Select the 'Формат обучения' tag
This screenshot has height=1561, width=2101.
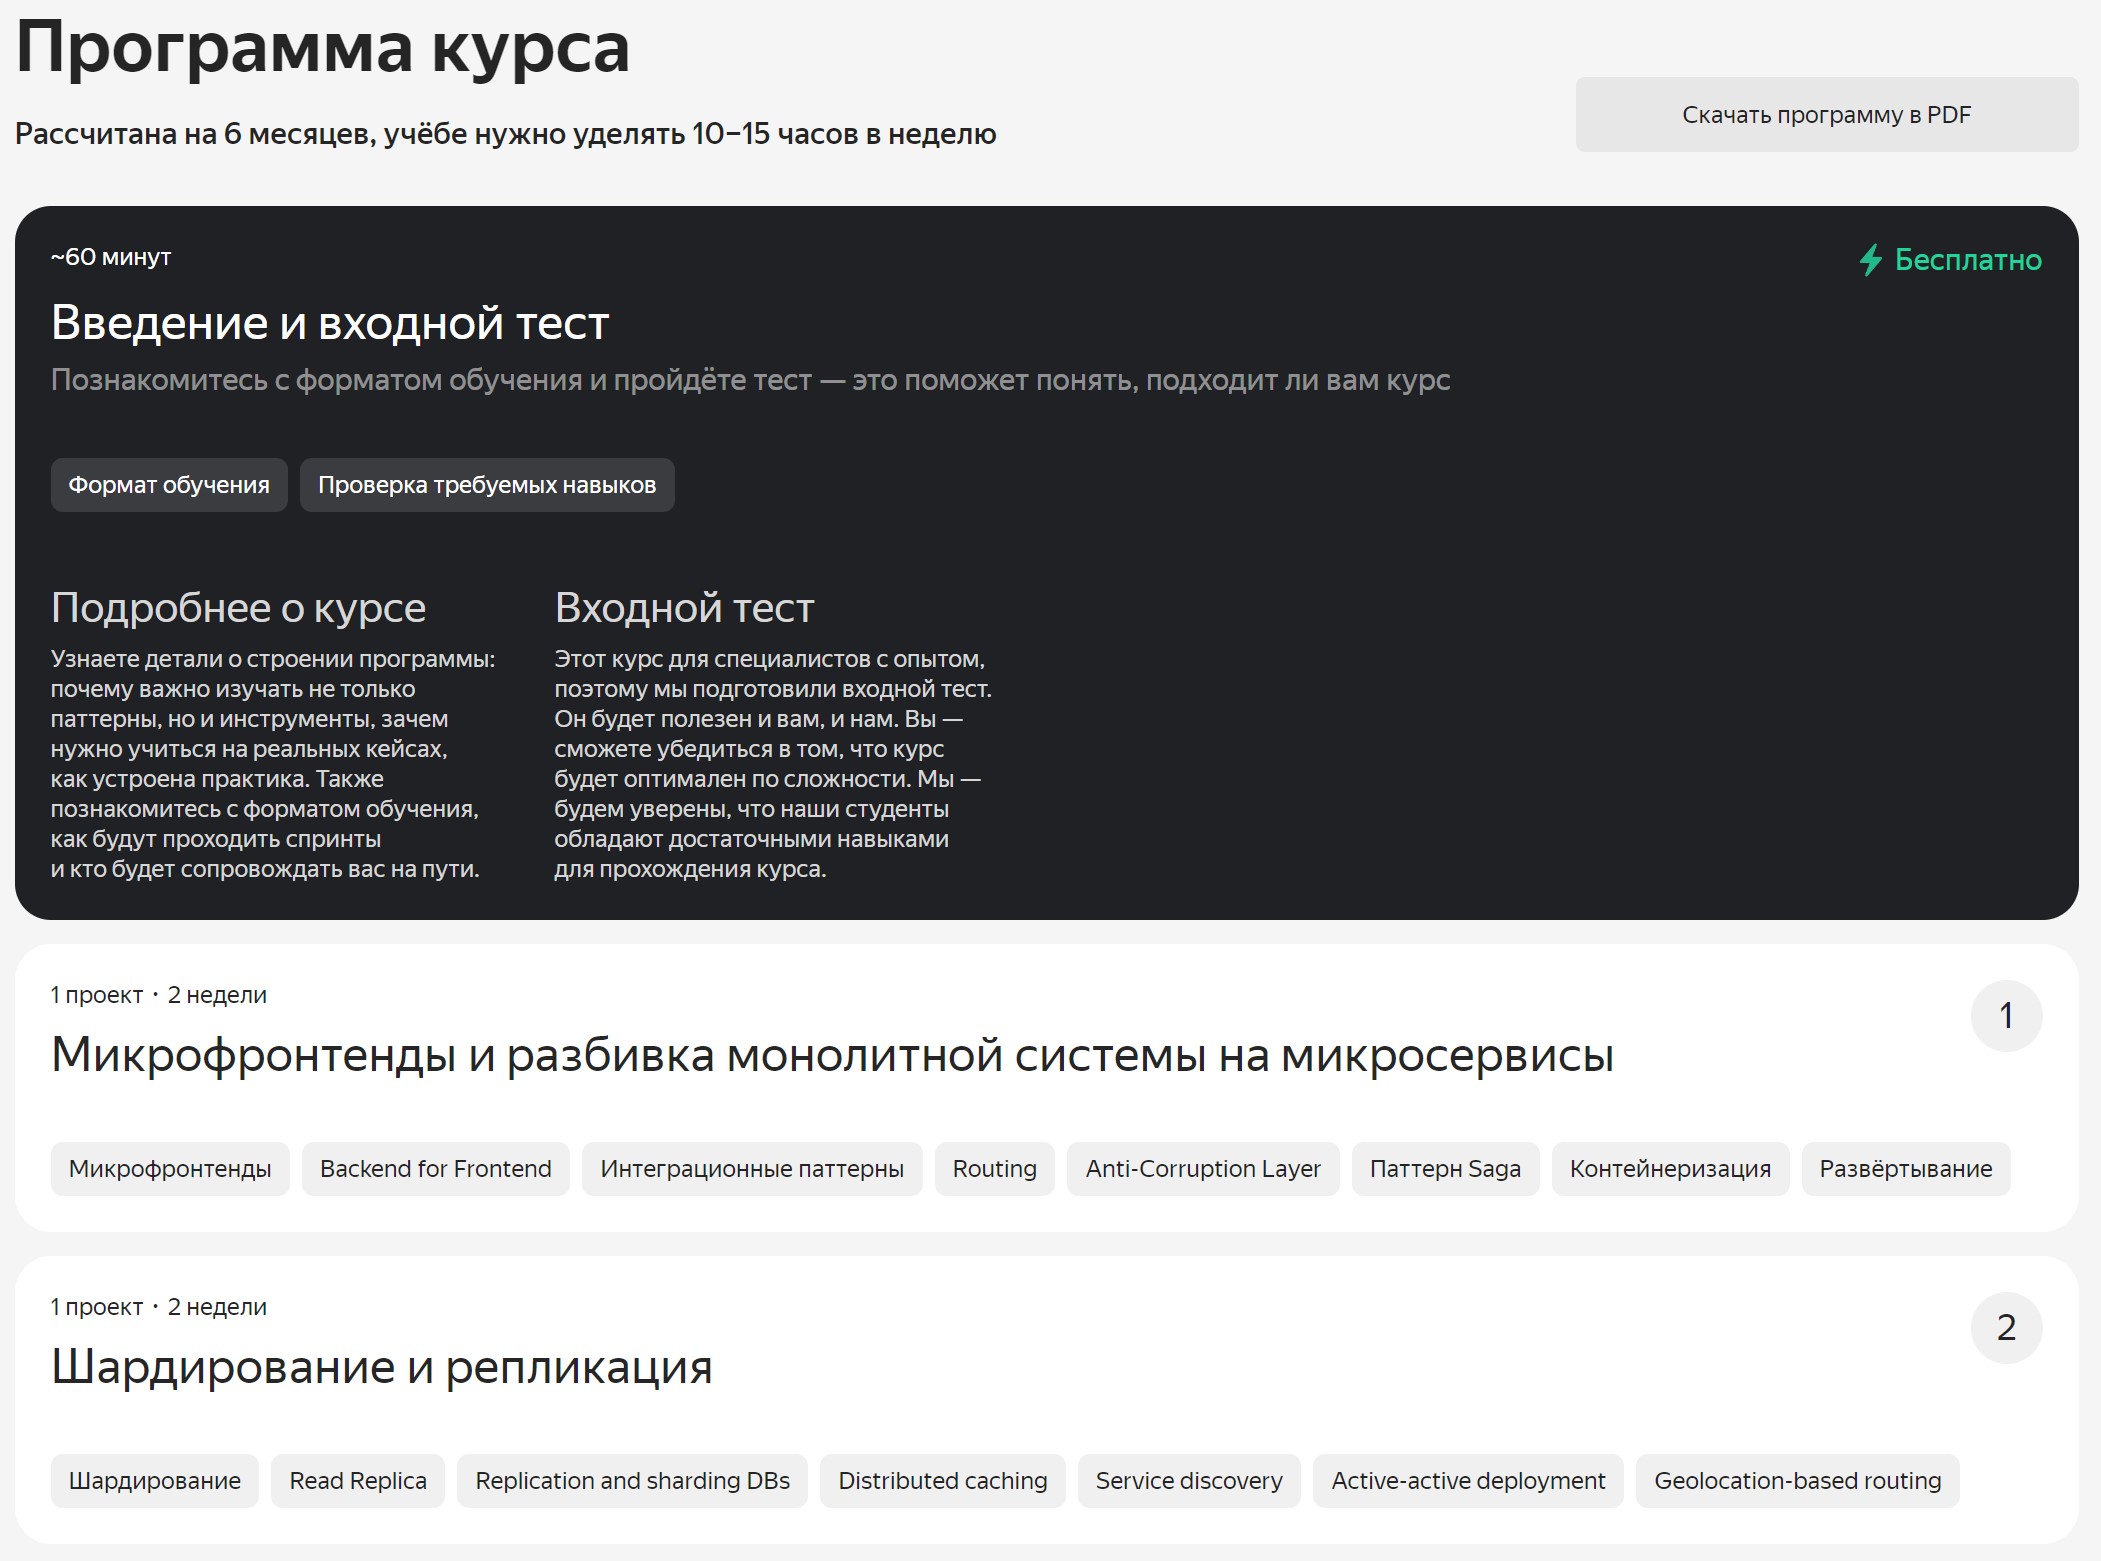168,484
